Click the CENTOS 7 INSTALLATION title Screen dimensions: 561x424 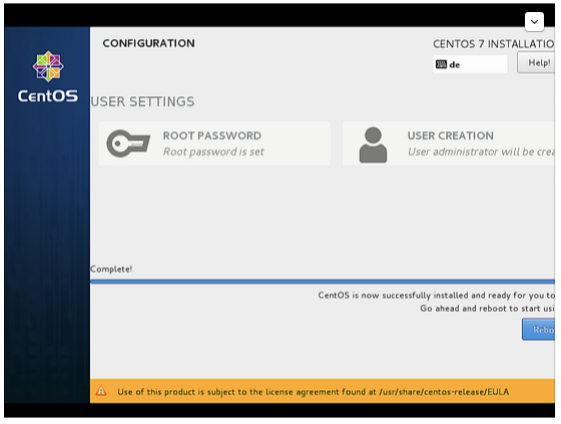(x=494, y=44)
